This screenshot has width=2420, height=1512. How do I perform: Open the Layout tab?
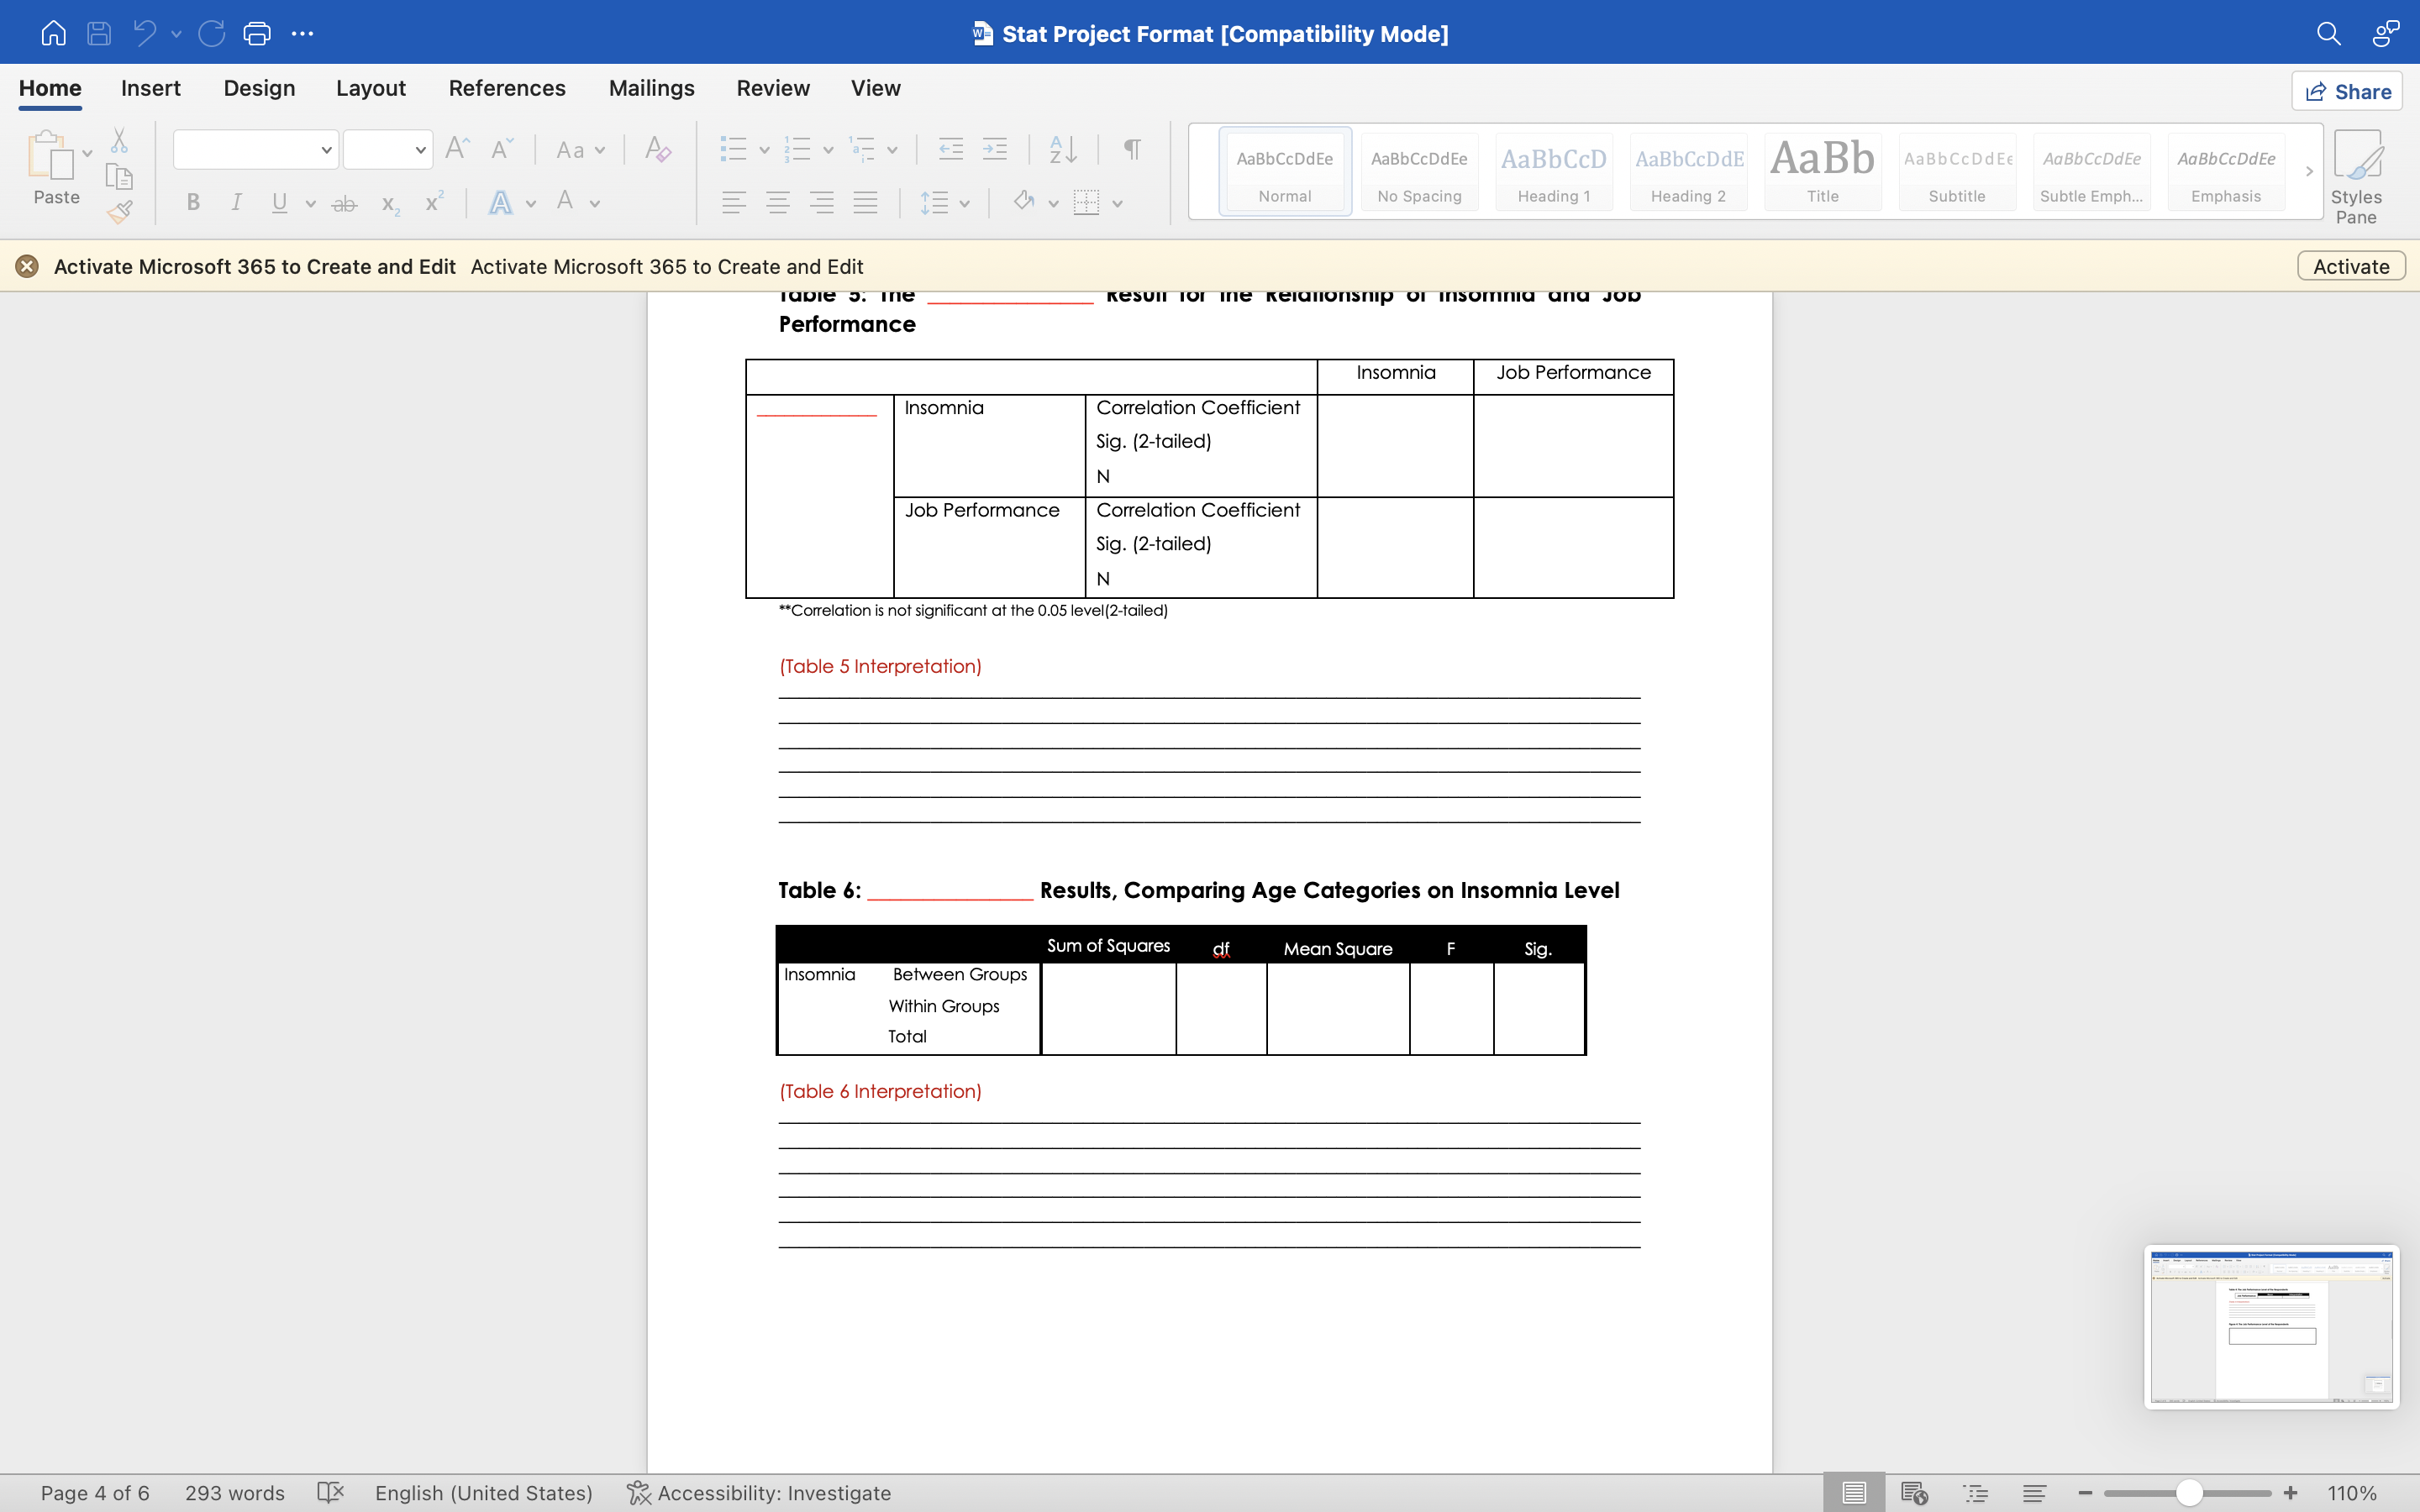click(x=370, y=88)
